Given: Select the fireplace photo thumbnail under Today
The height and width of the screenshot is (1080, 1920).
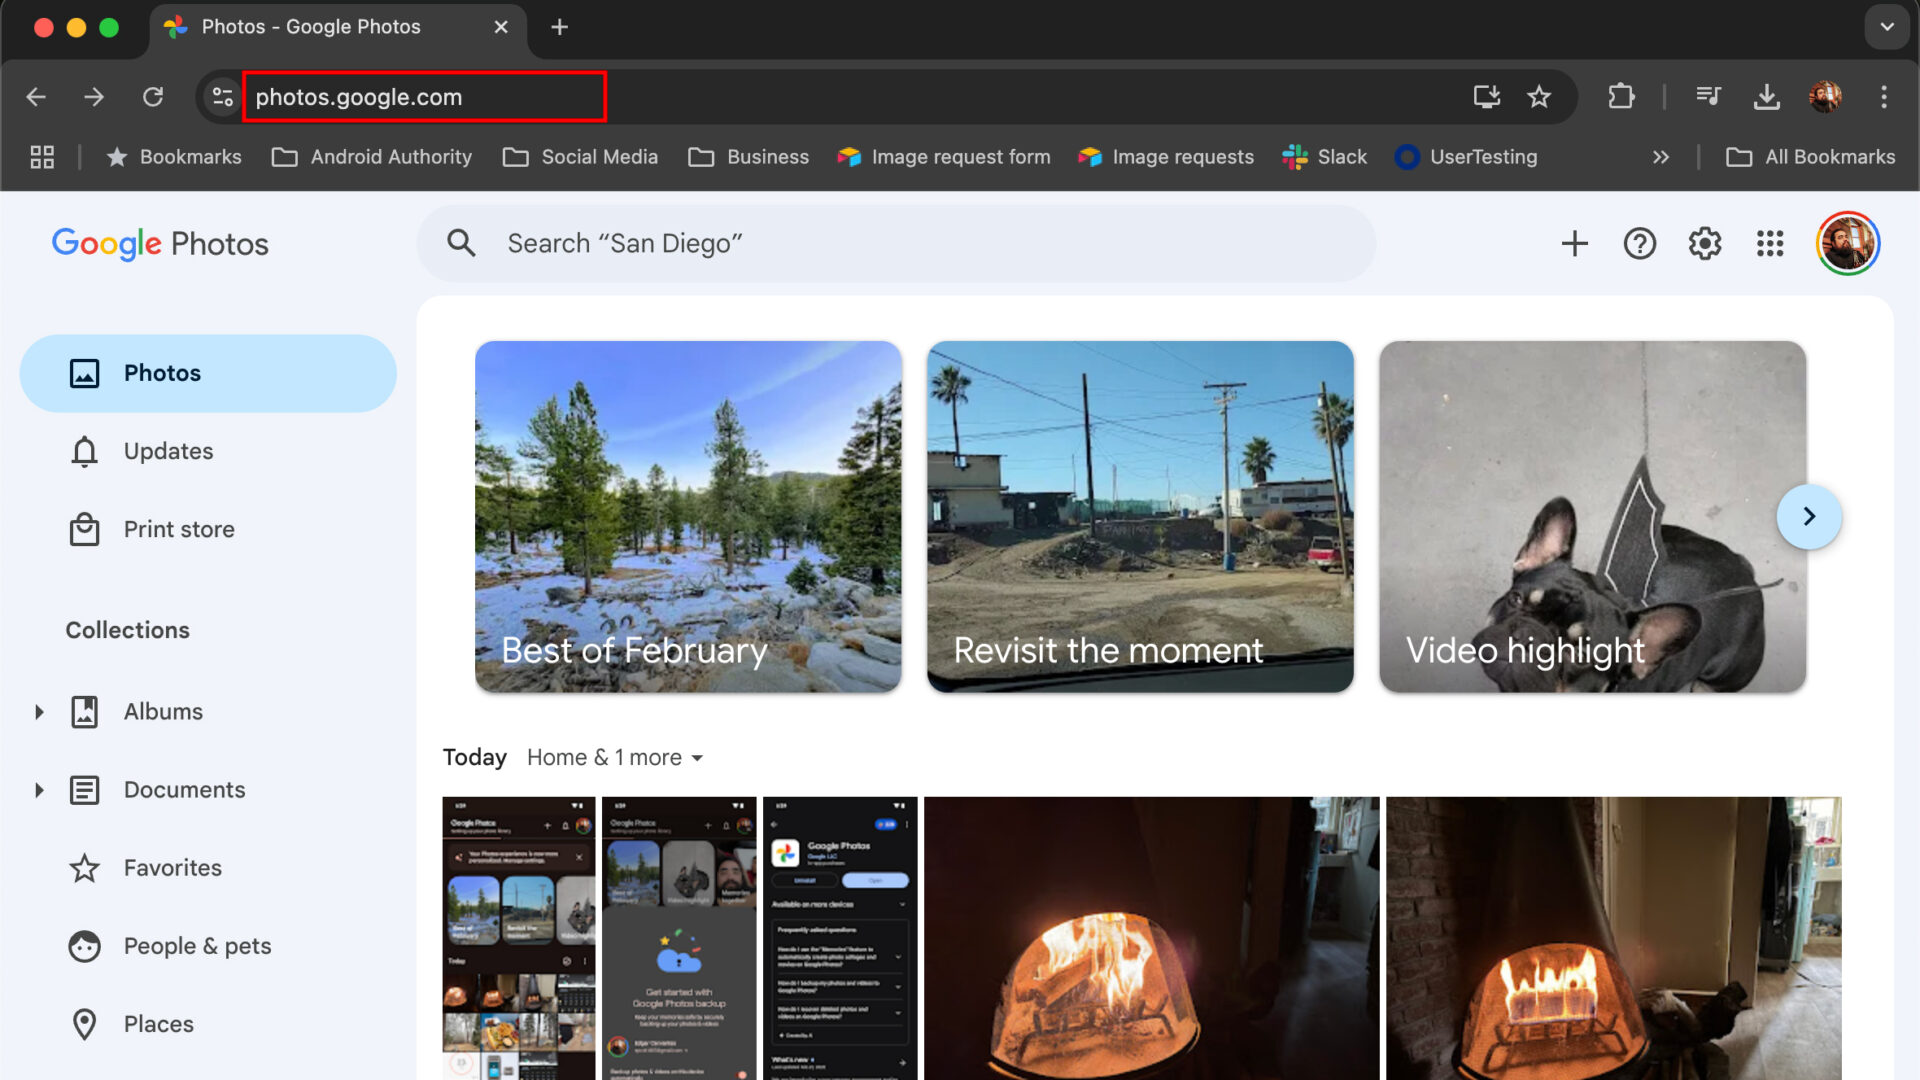Looking at the screenshot, I should point(1150,940).
